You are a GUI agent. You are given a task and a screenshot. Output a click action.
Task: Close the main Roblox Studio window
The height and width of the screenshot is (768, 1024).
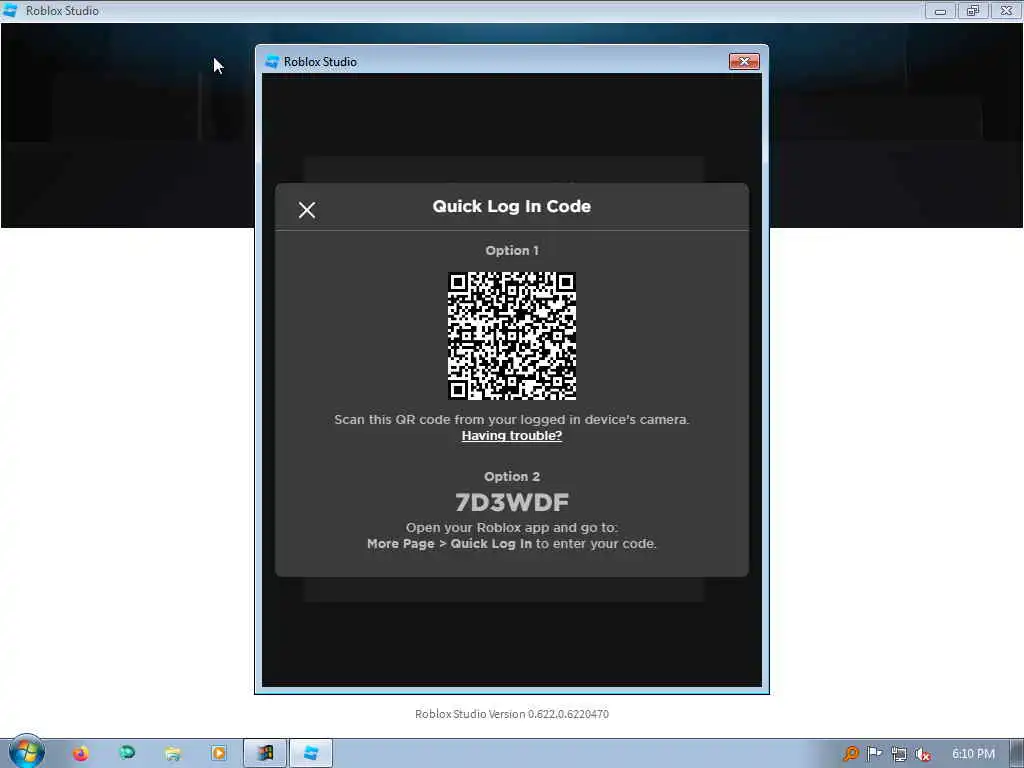(1006, 10)
